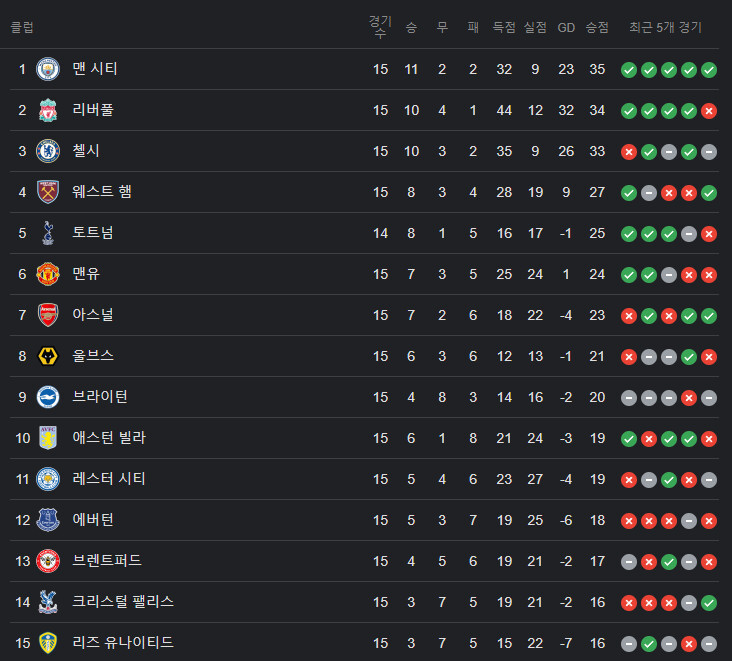
Task: Click the Wolves wolf-head crest
Action: (x=48, y=356)
